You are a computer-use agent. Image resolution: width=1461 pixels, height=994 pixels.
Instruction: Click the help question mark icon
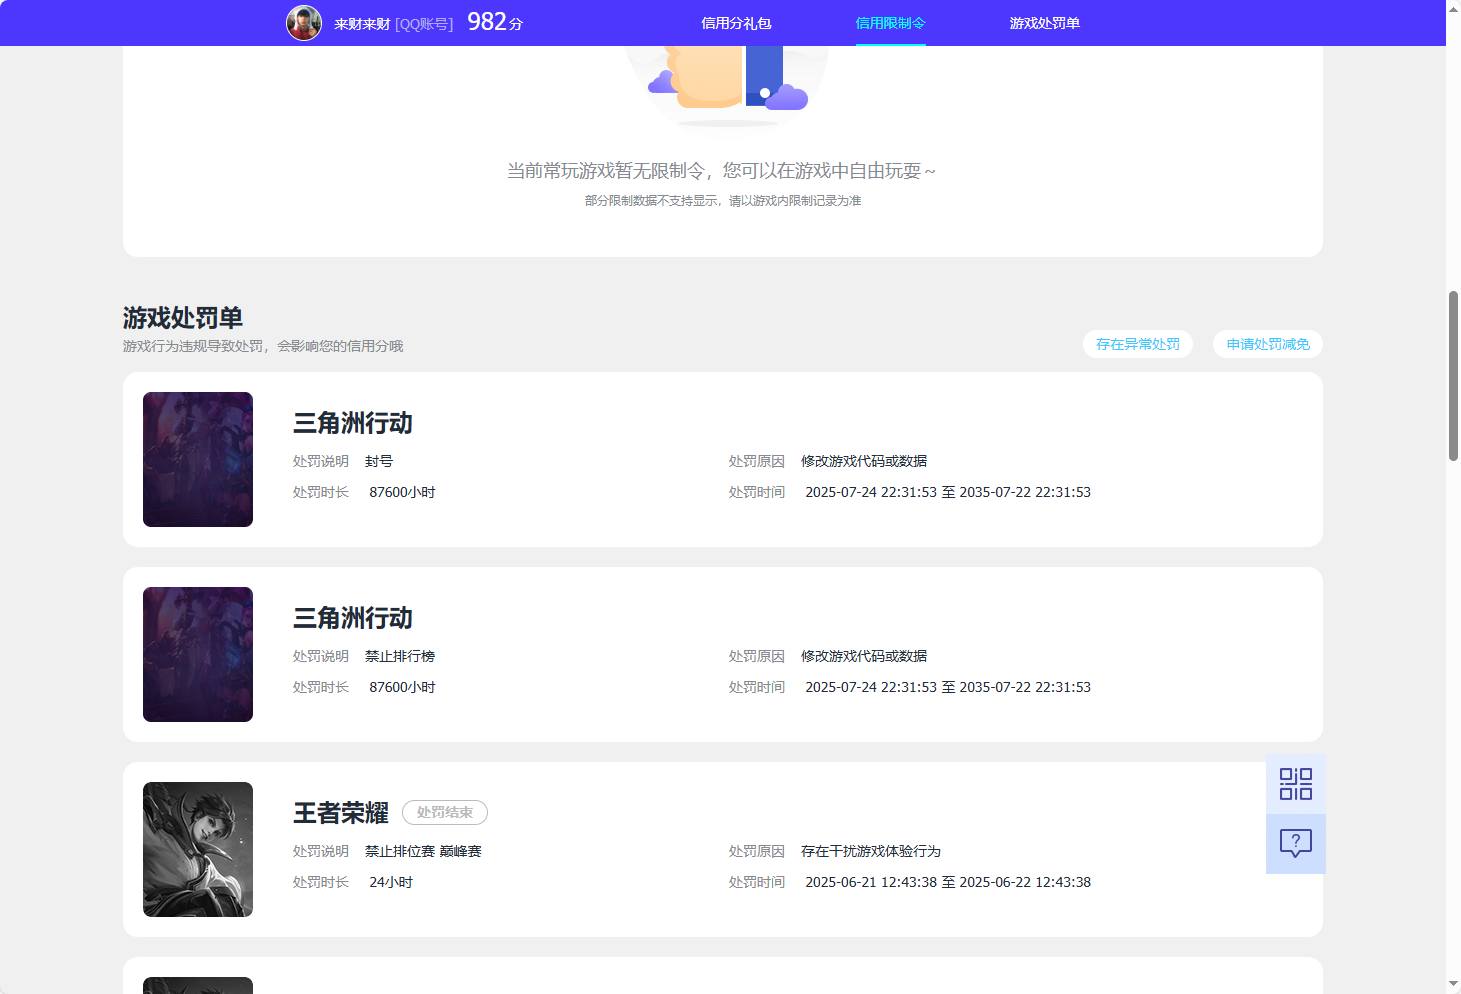[1295, 843]
